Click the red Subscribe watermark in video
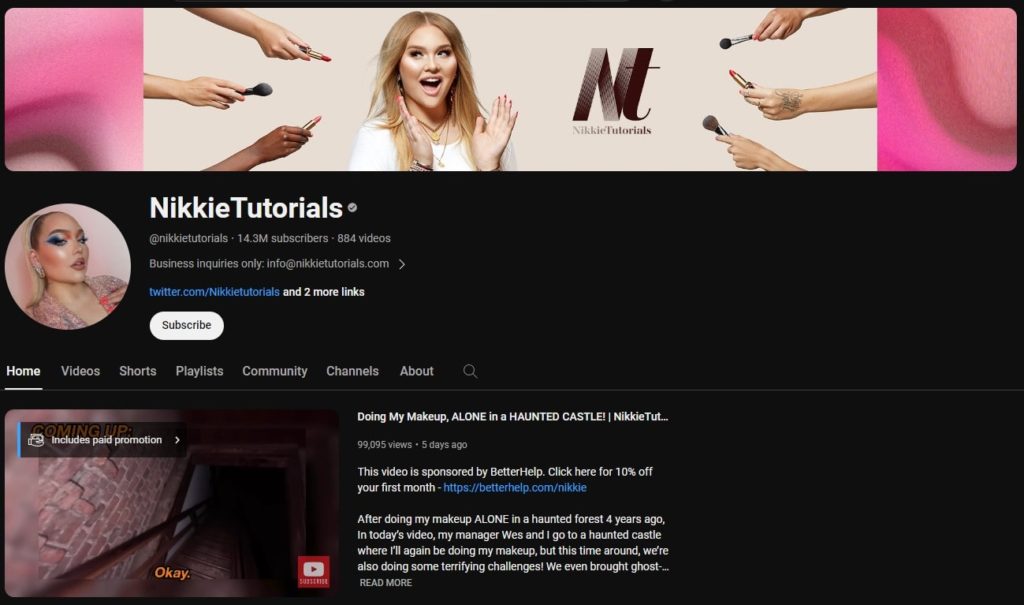This screenshot has width=1024, height=605. click(x=313, y=573)
